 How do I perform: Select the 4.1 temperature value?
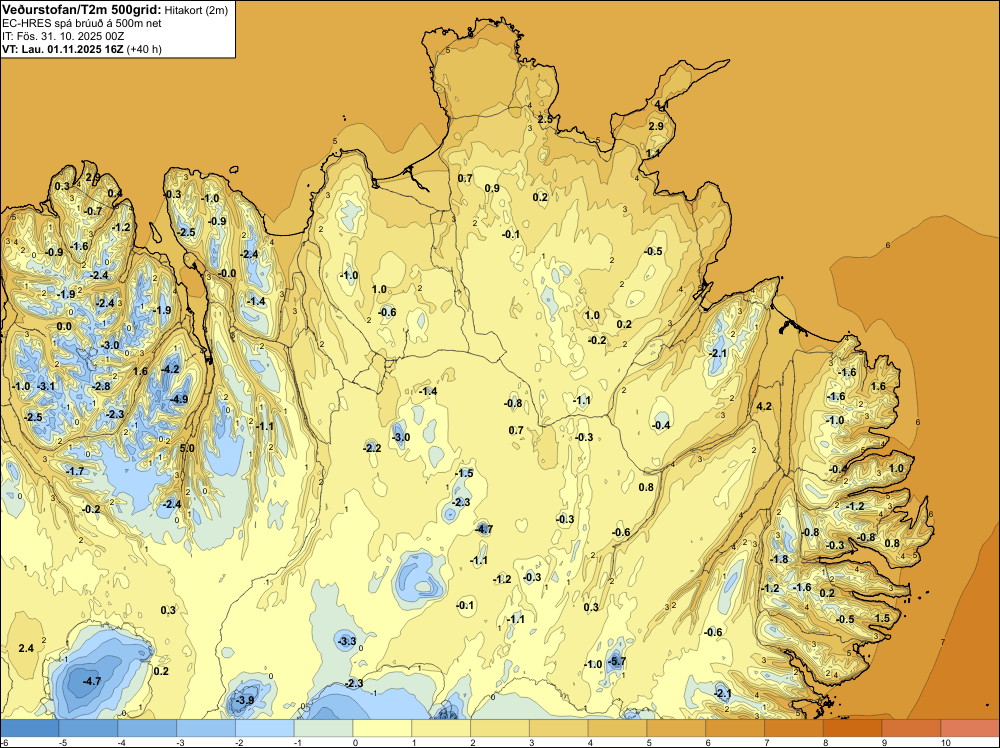tap(661, 105)
